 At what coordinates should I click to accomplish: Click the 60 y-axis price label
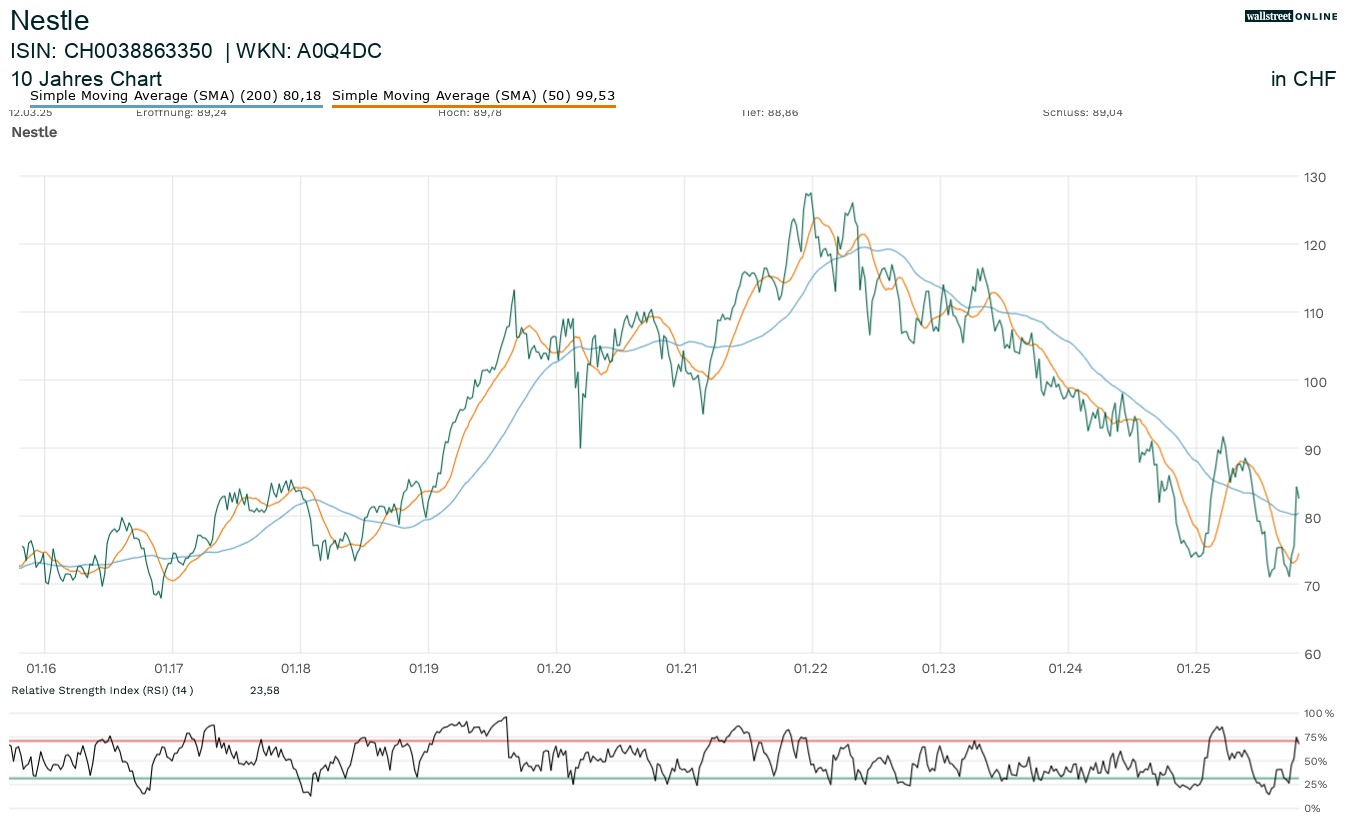tap(1311, 654)
